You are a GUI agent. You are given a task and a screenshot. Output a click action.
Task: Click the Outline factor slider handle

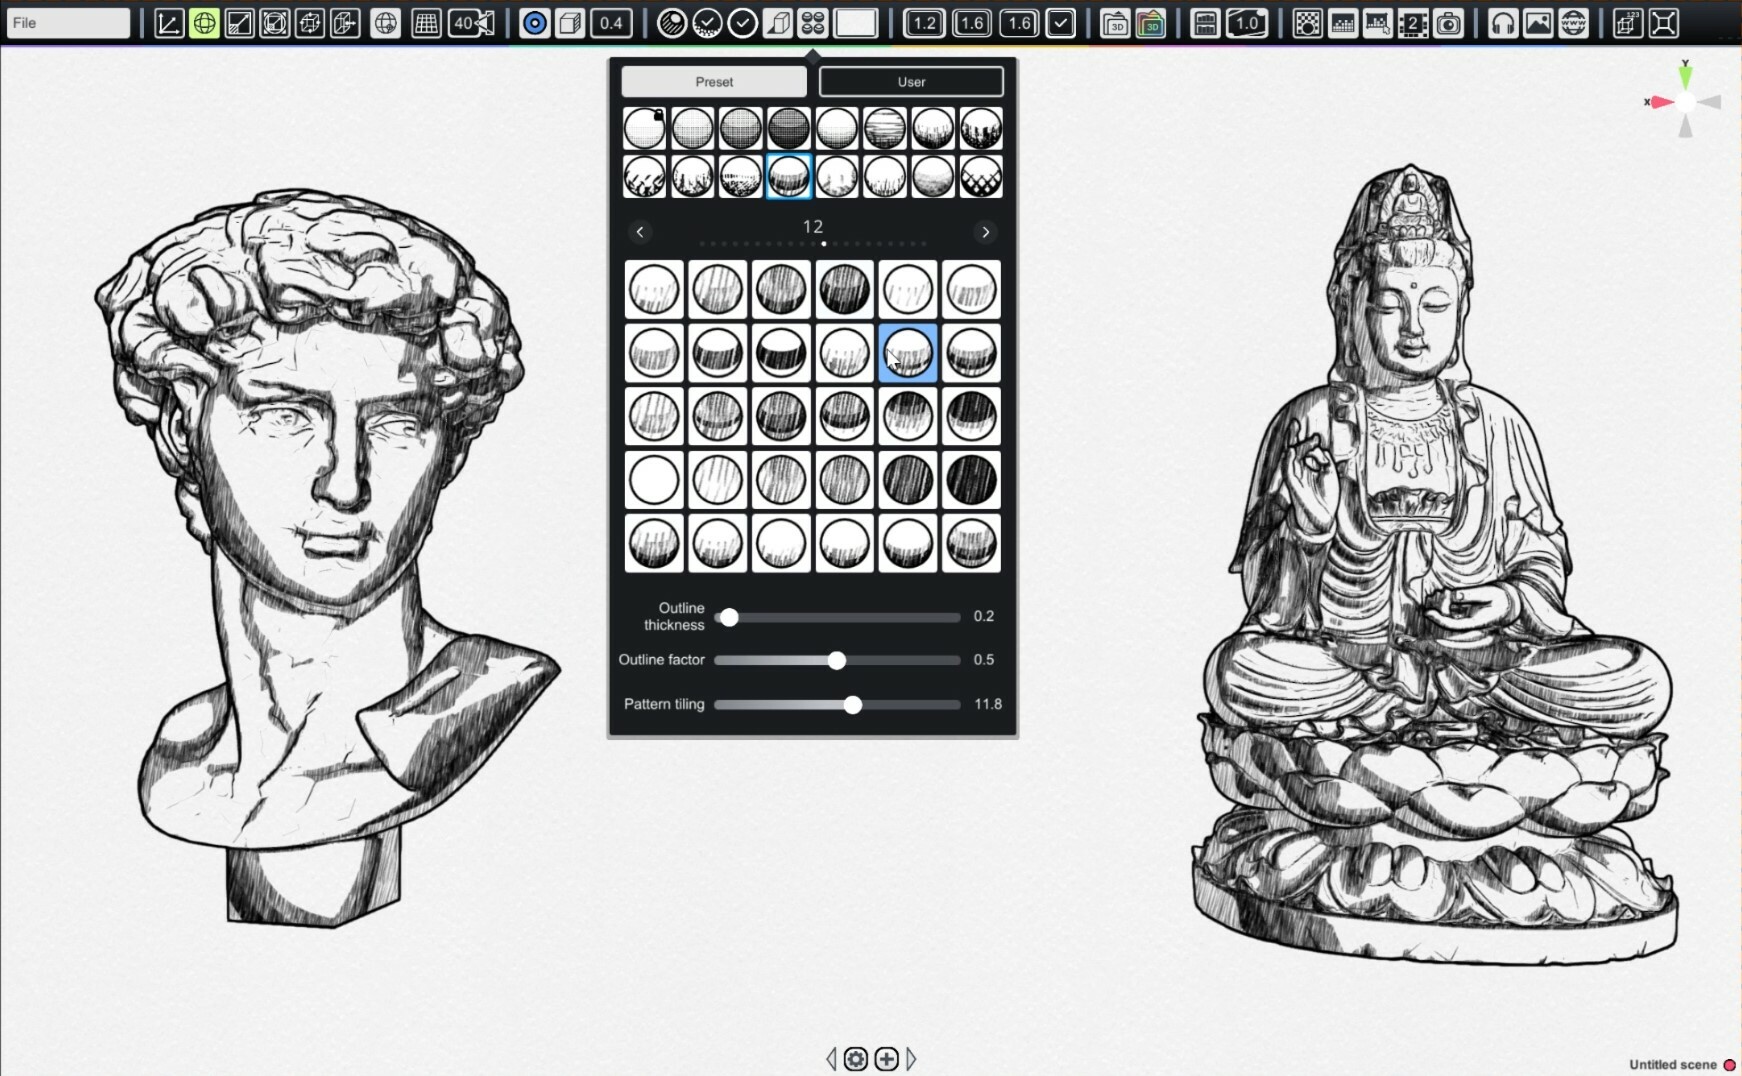[x=837, y=660]
